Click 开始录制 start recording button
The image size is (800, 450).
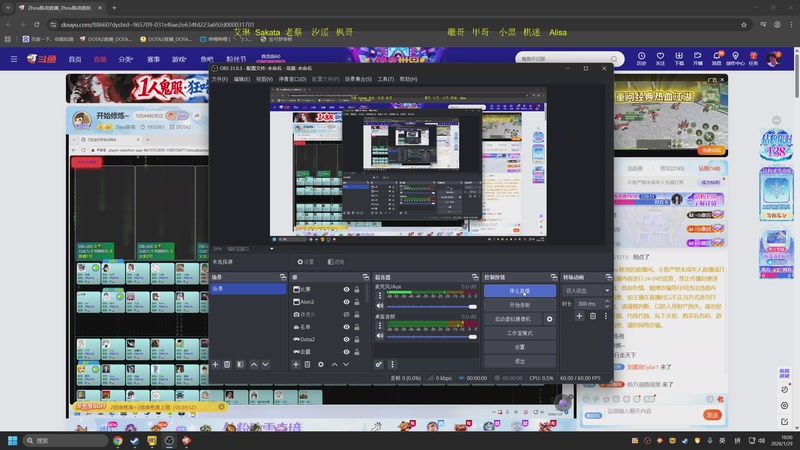520,305
